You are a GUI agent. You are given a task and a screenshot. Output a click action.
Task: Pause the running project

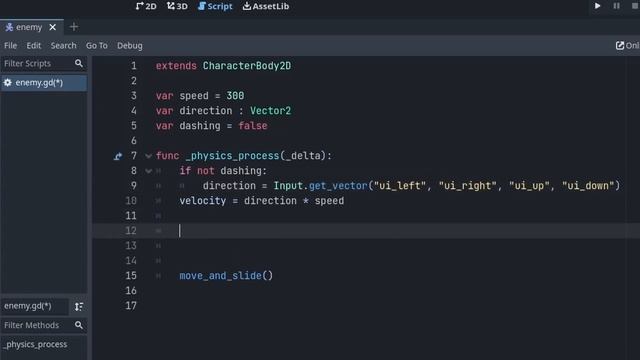(616, 6)
